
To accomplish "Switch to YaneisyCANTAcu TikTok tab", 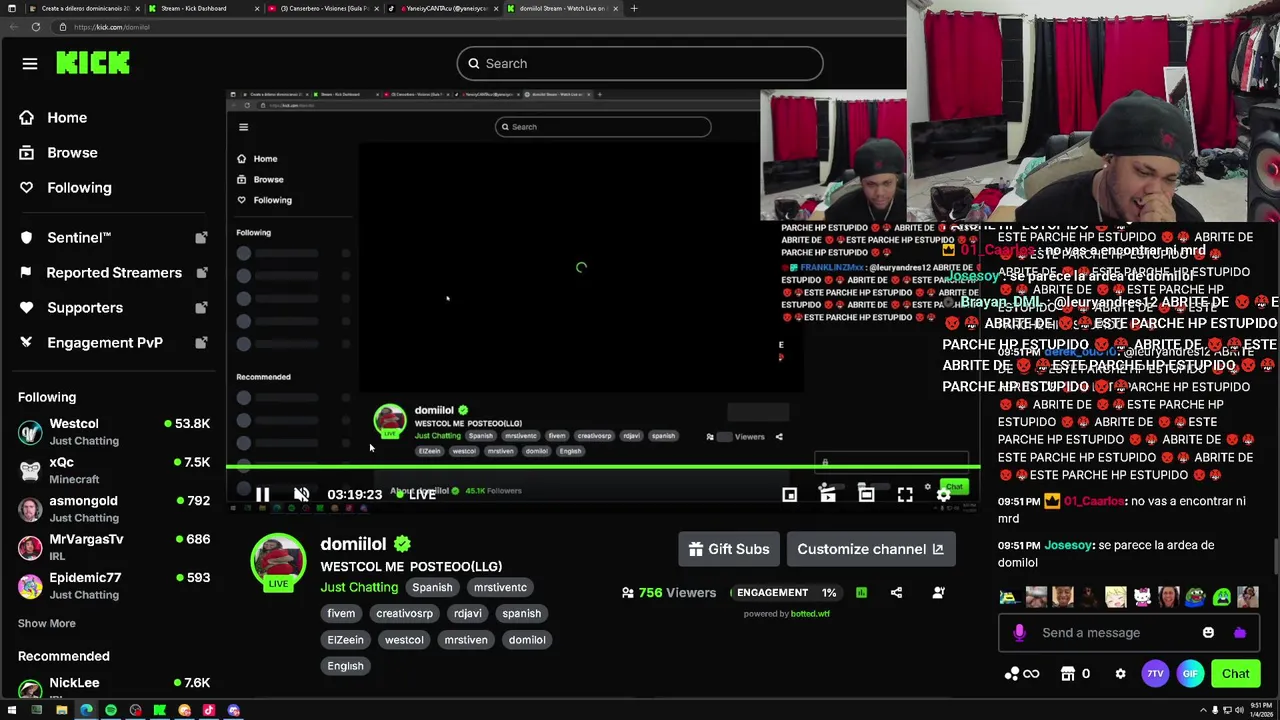I will click(x=443, y=8).
